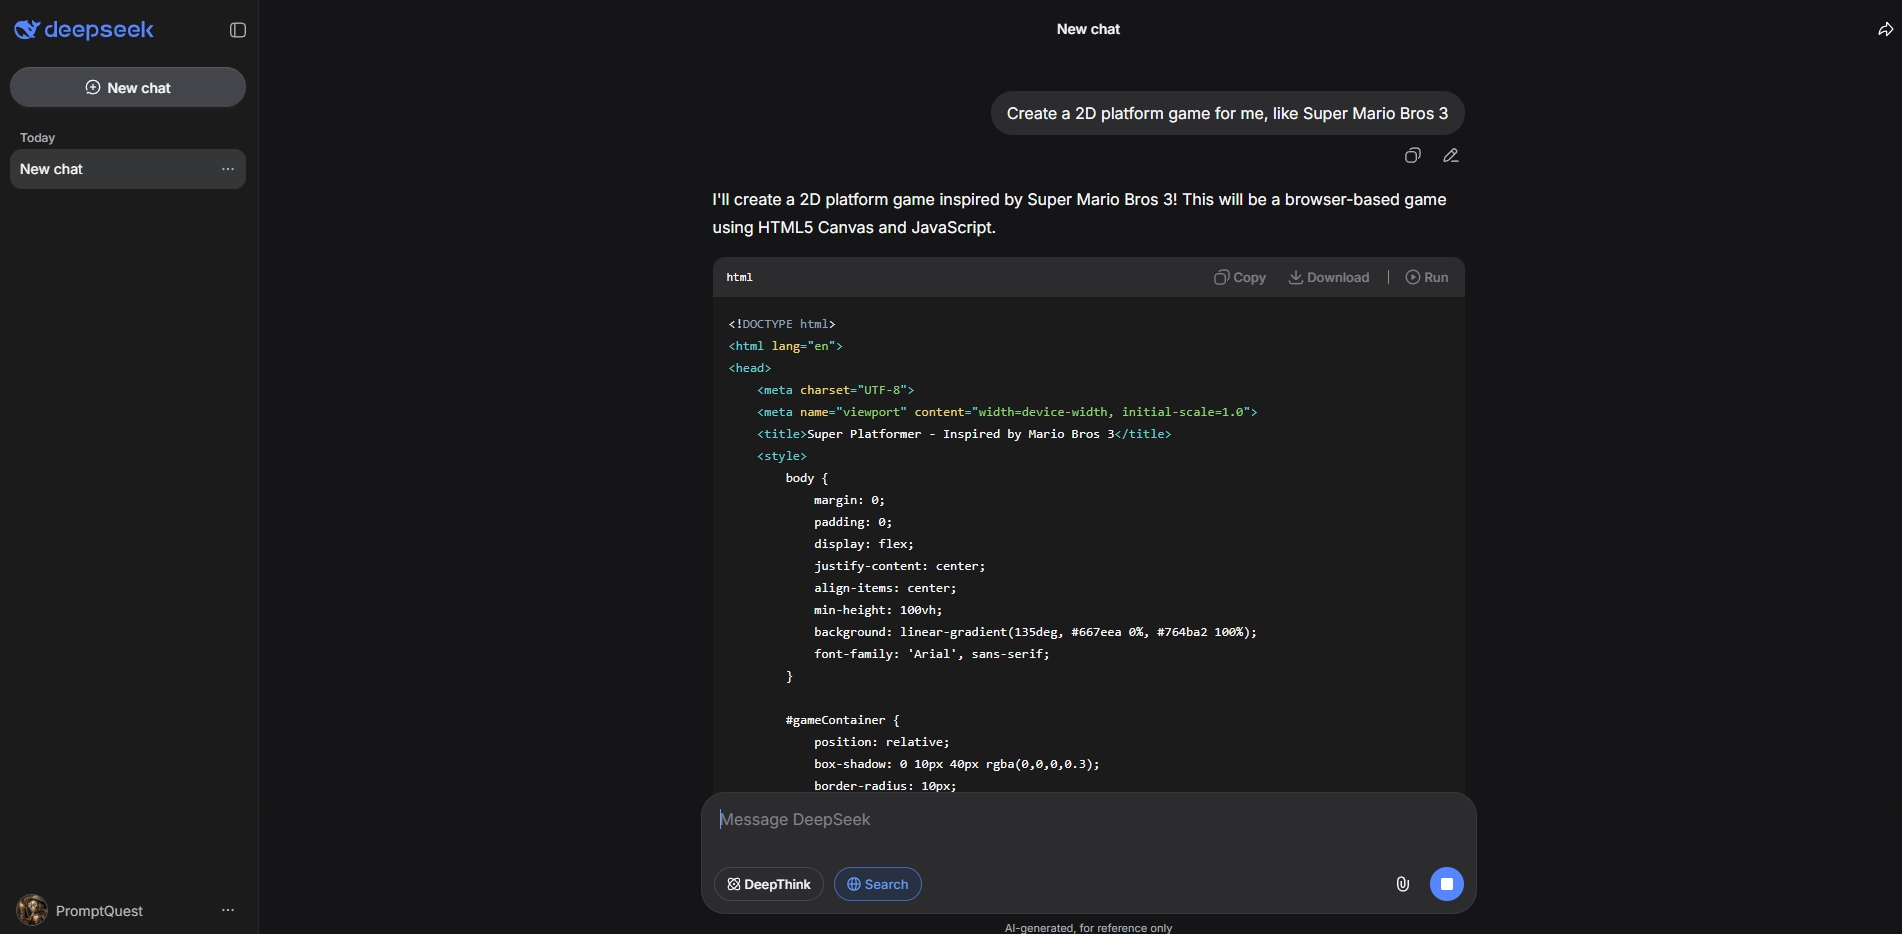
Task: Edit the user message with pencil icon
Action: pyautogui.click(x=1450, y=155)
